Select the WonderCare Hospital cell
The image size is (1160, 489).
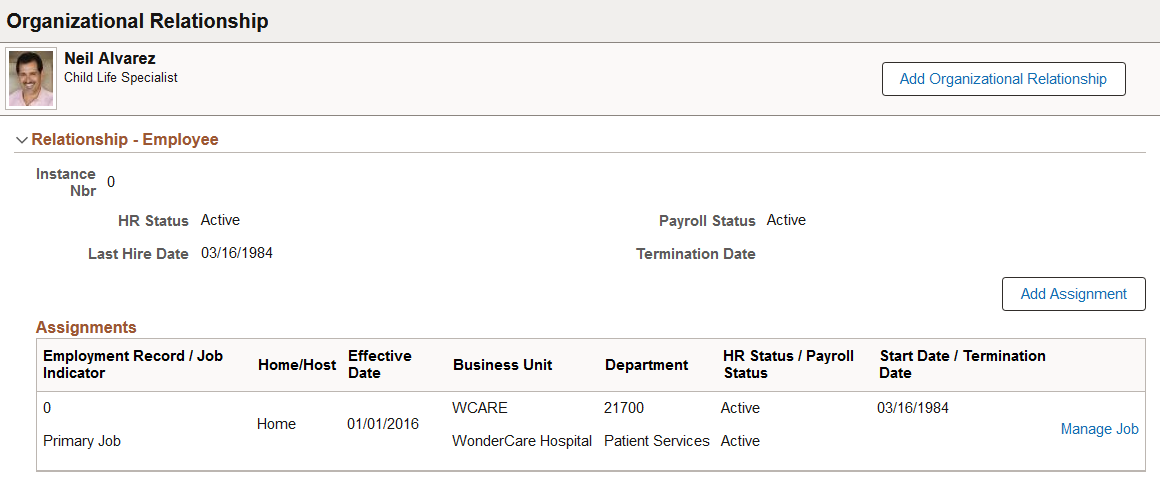click(522, 441)
